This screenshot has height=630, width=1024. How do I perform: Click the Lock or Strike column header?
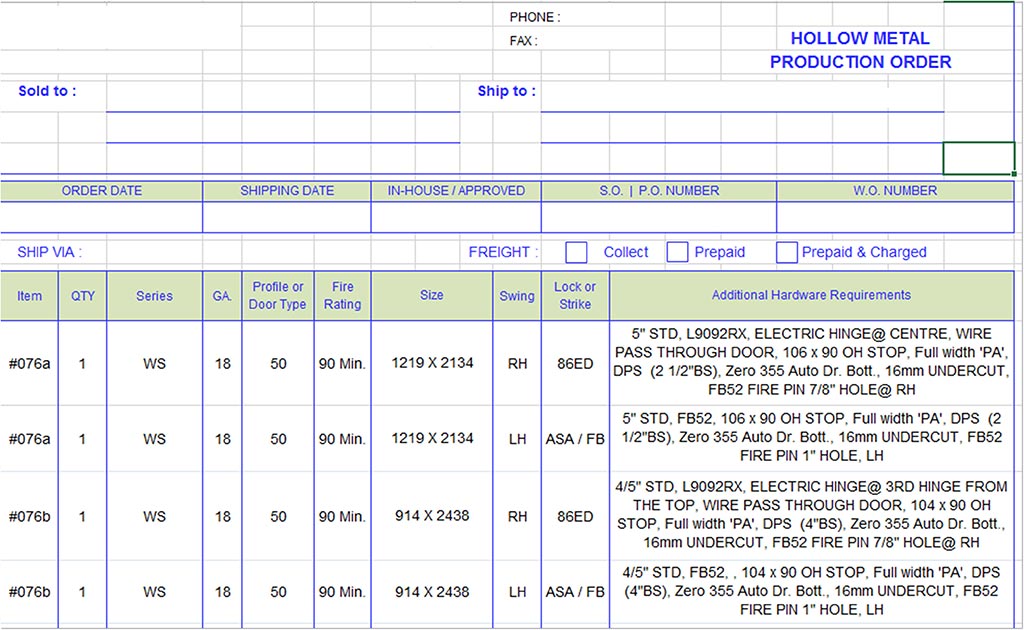point(575,295)
